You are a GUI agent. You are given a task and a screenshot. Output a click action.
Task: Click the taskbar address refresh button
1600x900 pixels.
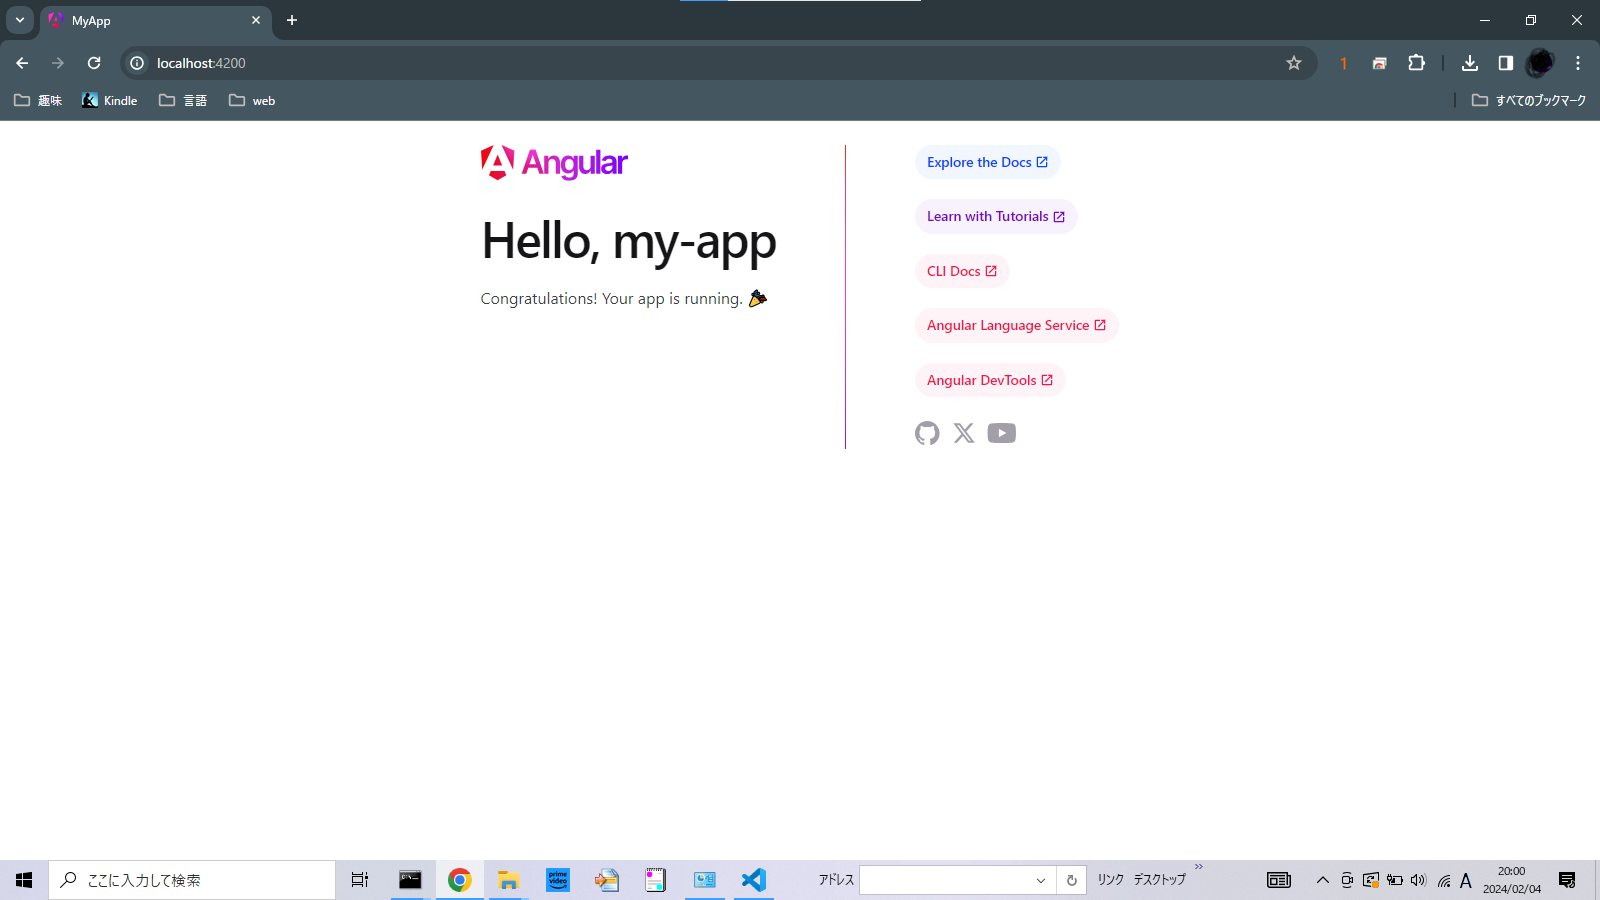pos(1071,880)
